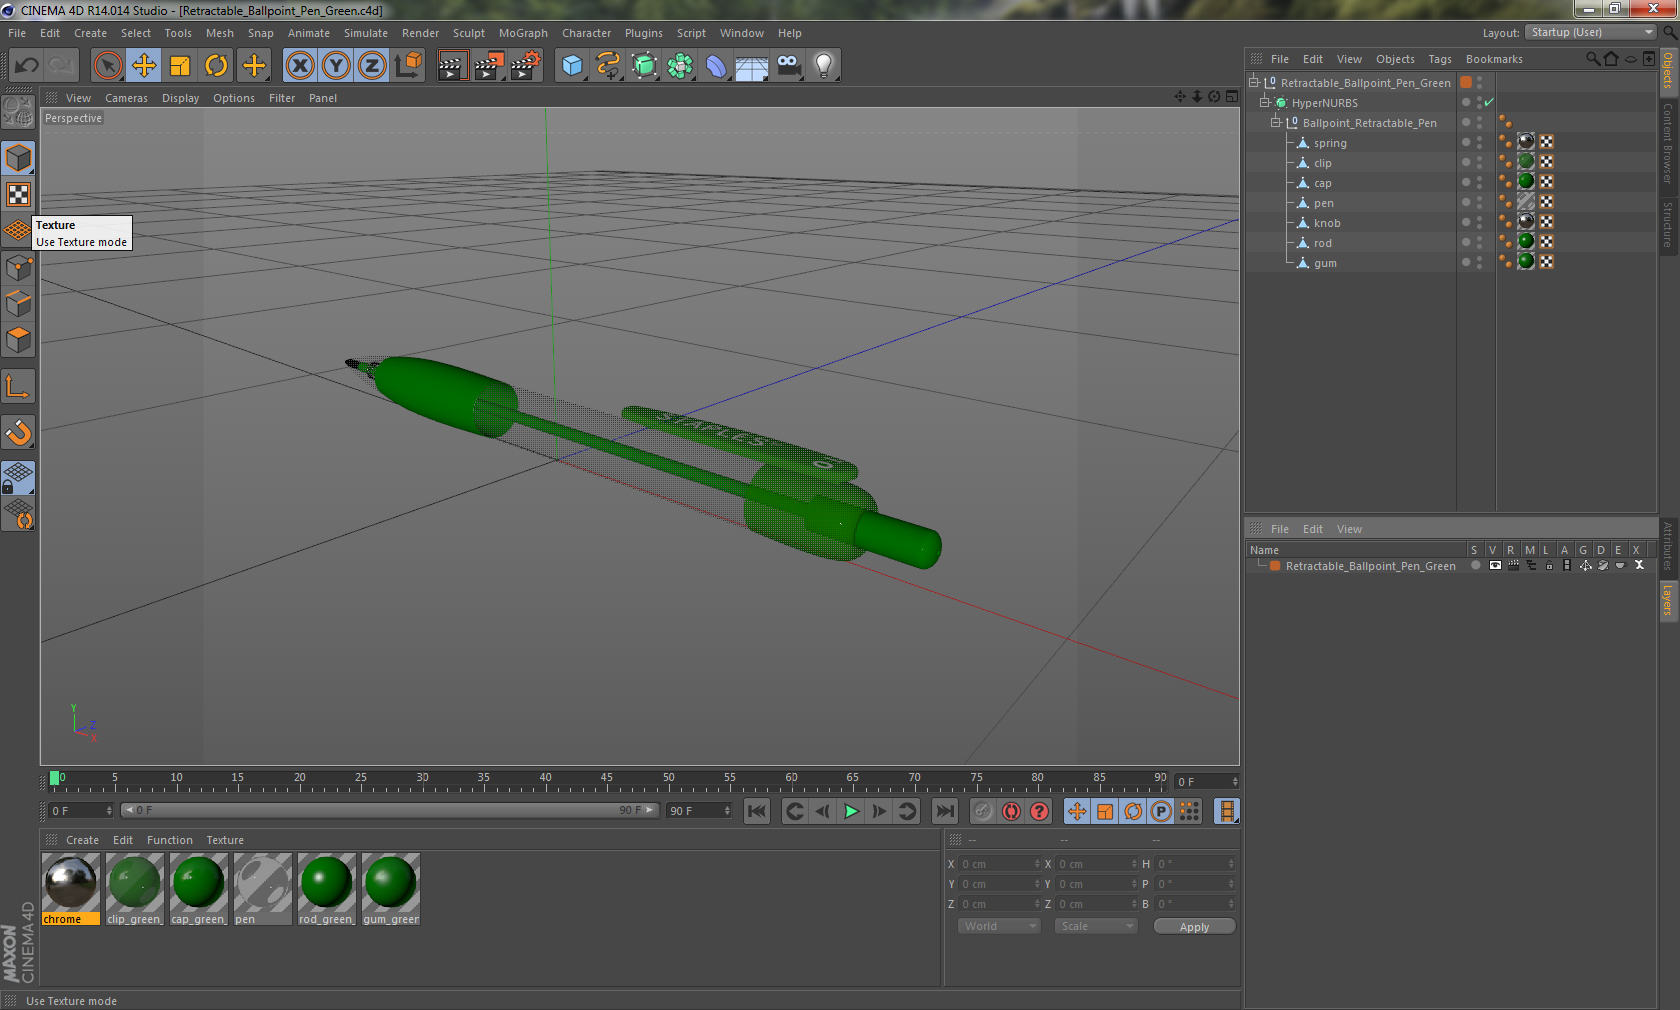Toggle layer view visibility icon
Viewport: 1680px width, 1010px height.
coord(1495,566)
